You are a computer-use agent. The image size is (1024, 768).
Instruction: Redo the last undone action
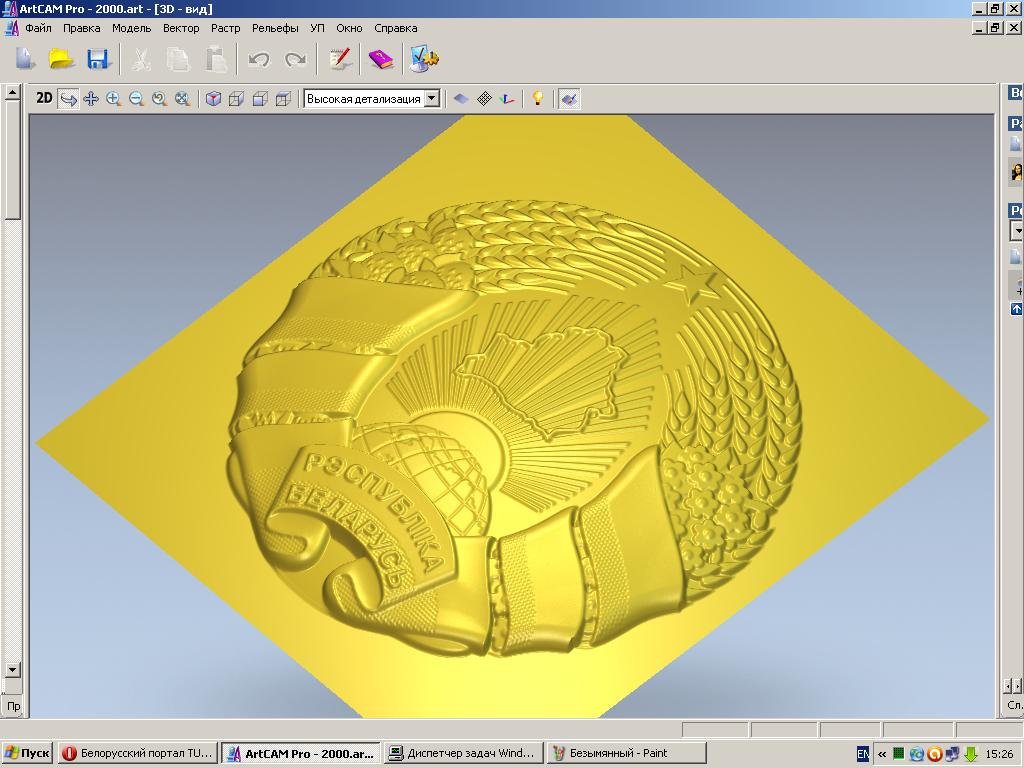pyautogui.click(x=296, y=59)
